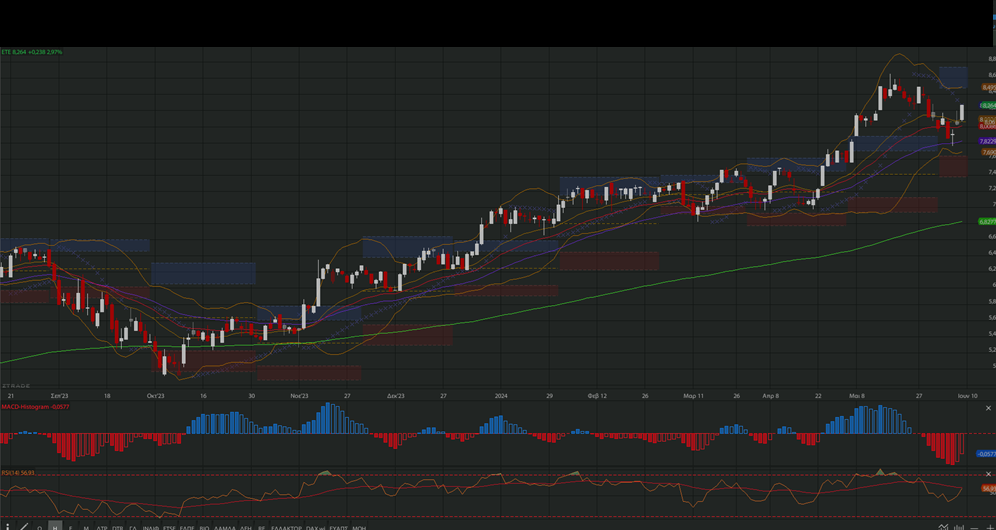Select the highlighted H timeframe button
This screenshot has height=530, width=996.
(55, 526)
